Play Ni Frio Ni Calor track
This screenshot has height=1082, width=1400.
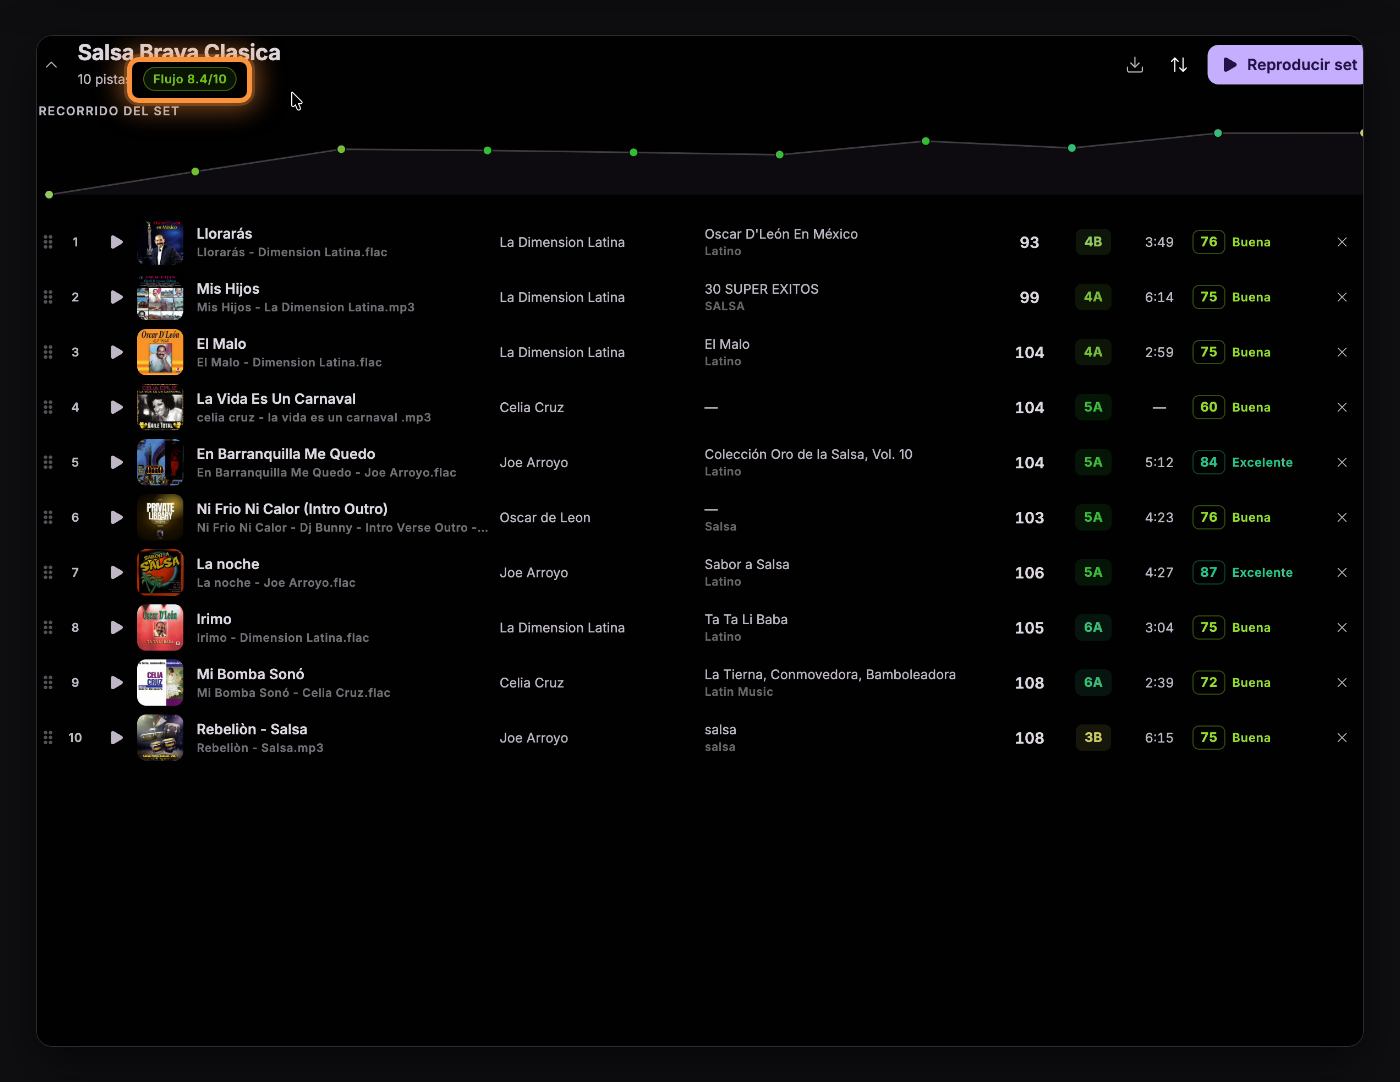pyautogui.click(x=117, y=517)
